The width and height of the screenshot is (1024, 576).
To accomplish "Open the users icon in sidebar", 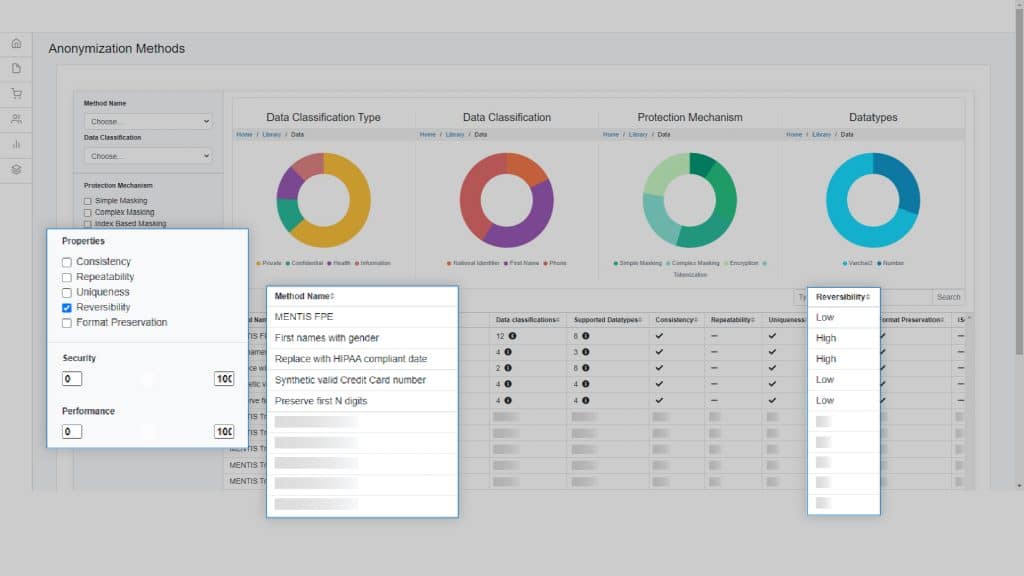I will [16, 119].
